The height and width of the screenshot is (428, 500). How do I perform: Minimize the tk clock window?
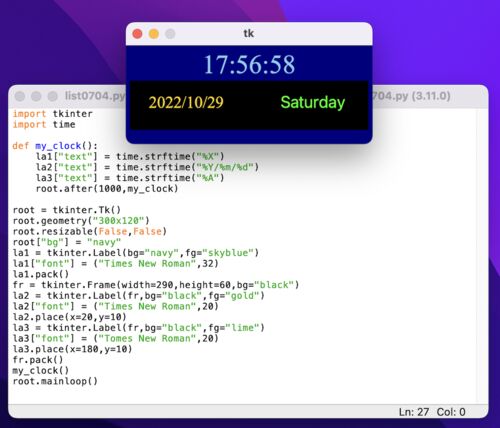(154, 34)
